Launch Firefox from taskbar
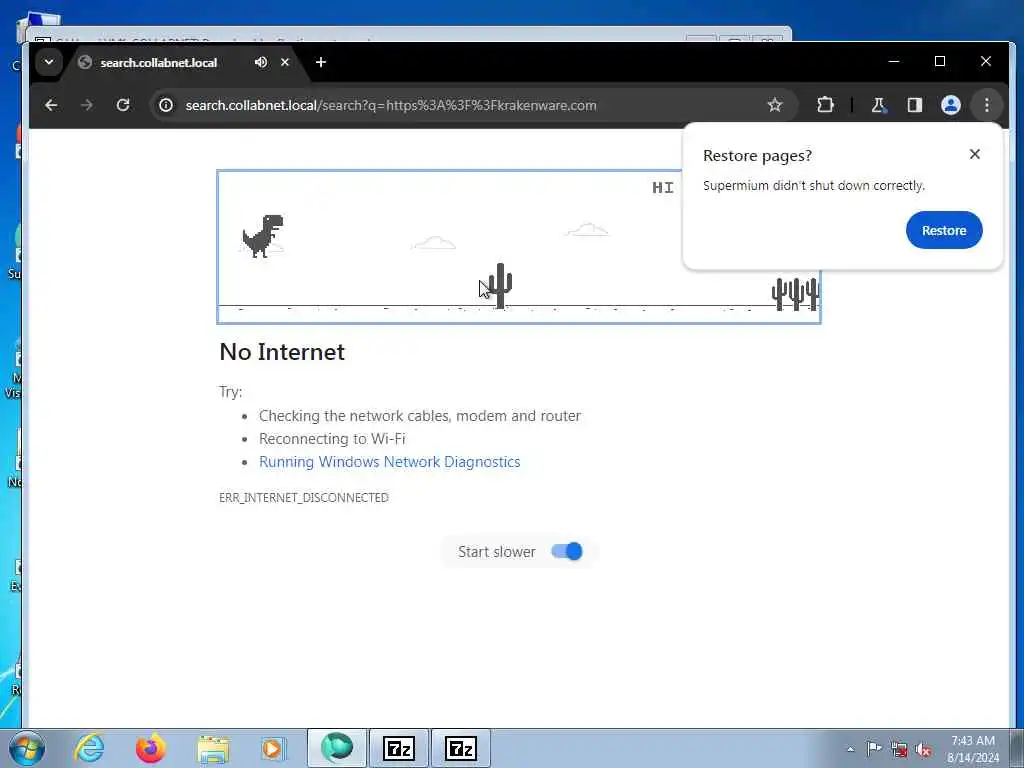This screenshot has height=768, width=1024. tap(150, 748)
